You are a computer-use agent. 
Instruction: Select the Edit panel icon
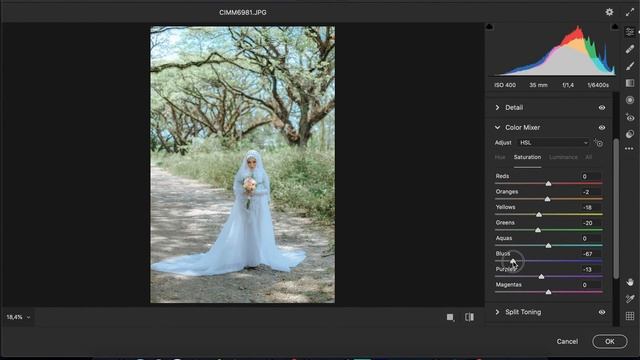coord(630,32)
